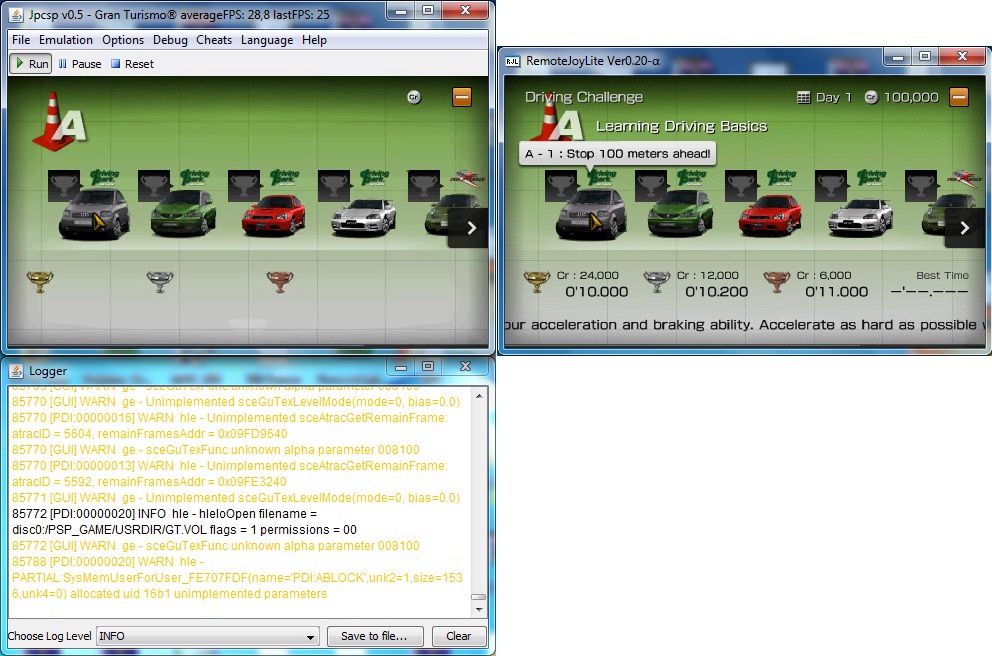Viewport: 992px width, 656px height.
Task: Click the credits coin icon in Jpcsp
Action: (x=414, y=97)
